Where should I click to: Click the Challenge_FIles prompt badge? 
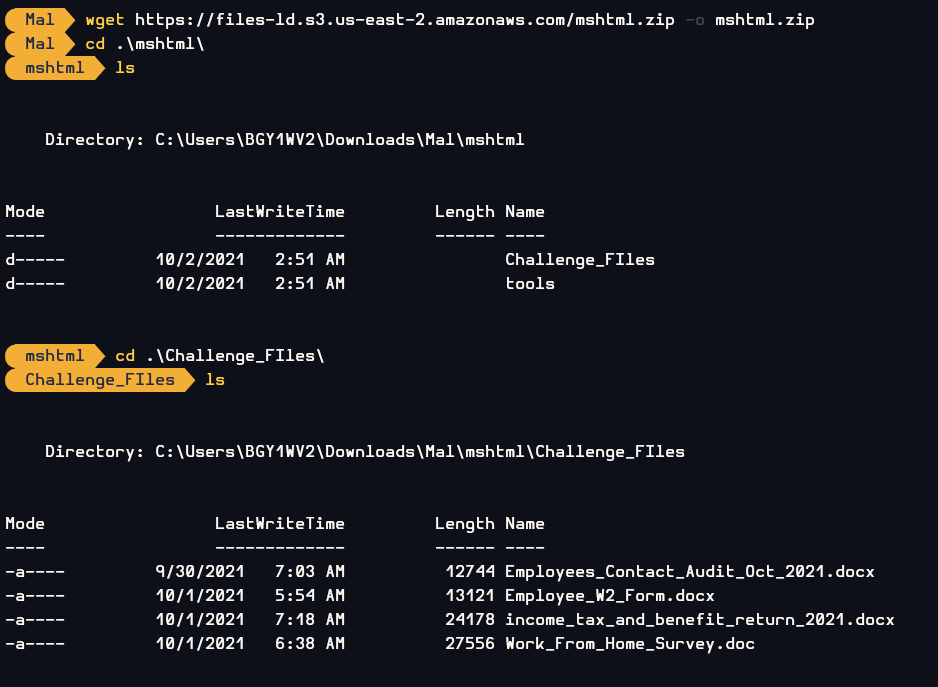tap(100, 379)
